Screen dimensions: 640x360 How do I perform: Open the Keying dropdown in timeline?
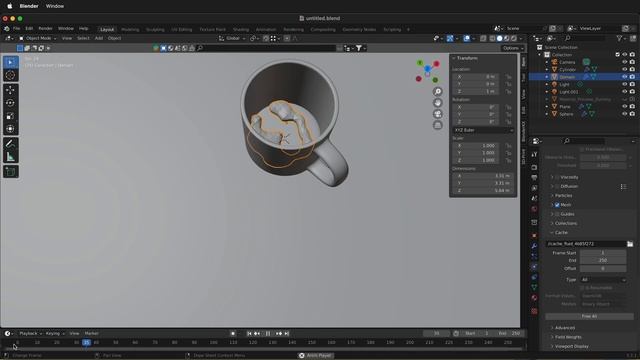point(54,333)
